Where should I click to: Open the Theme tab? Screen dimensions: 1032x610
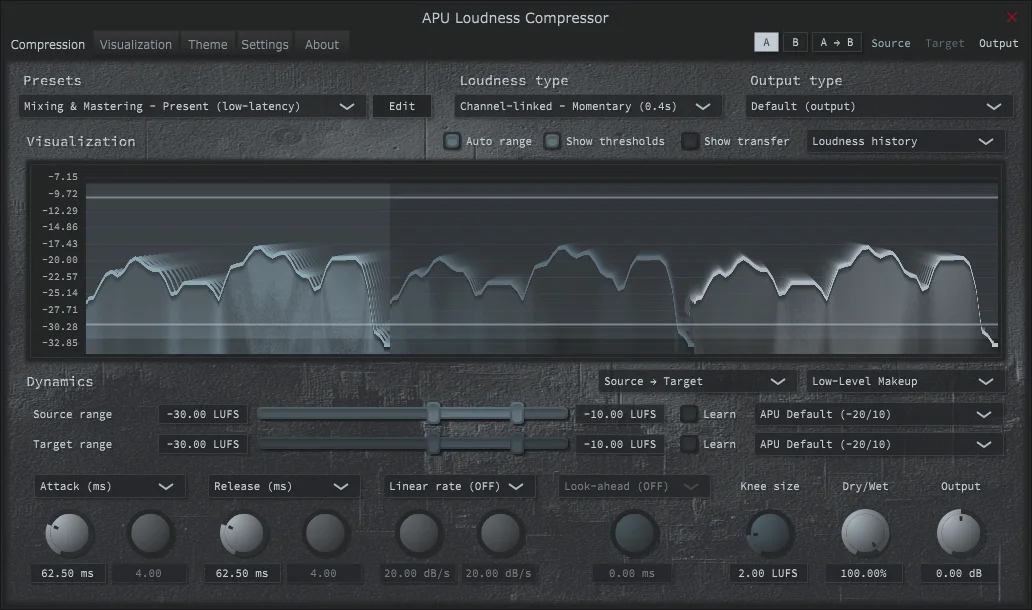(207, 44)
